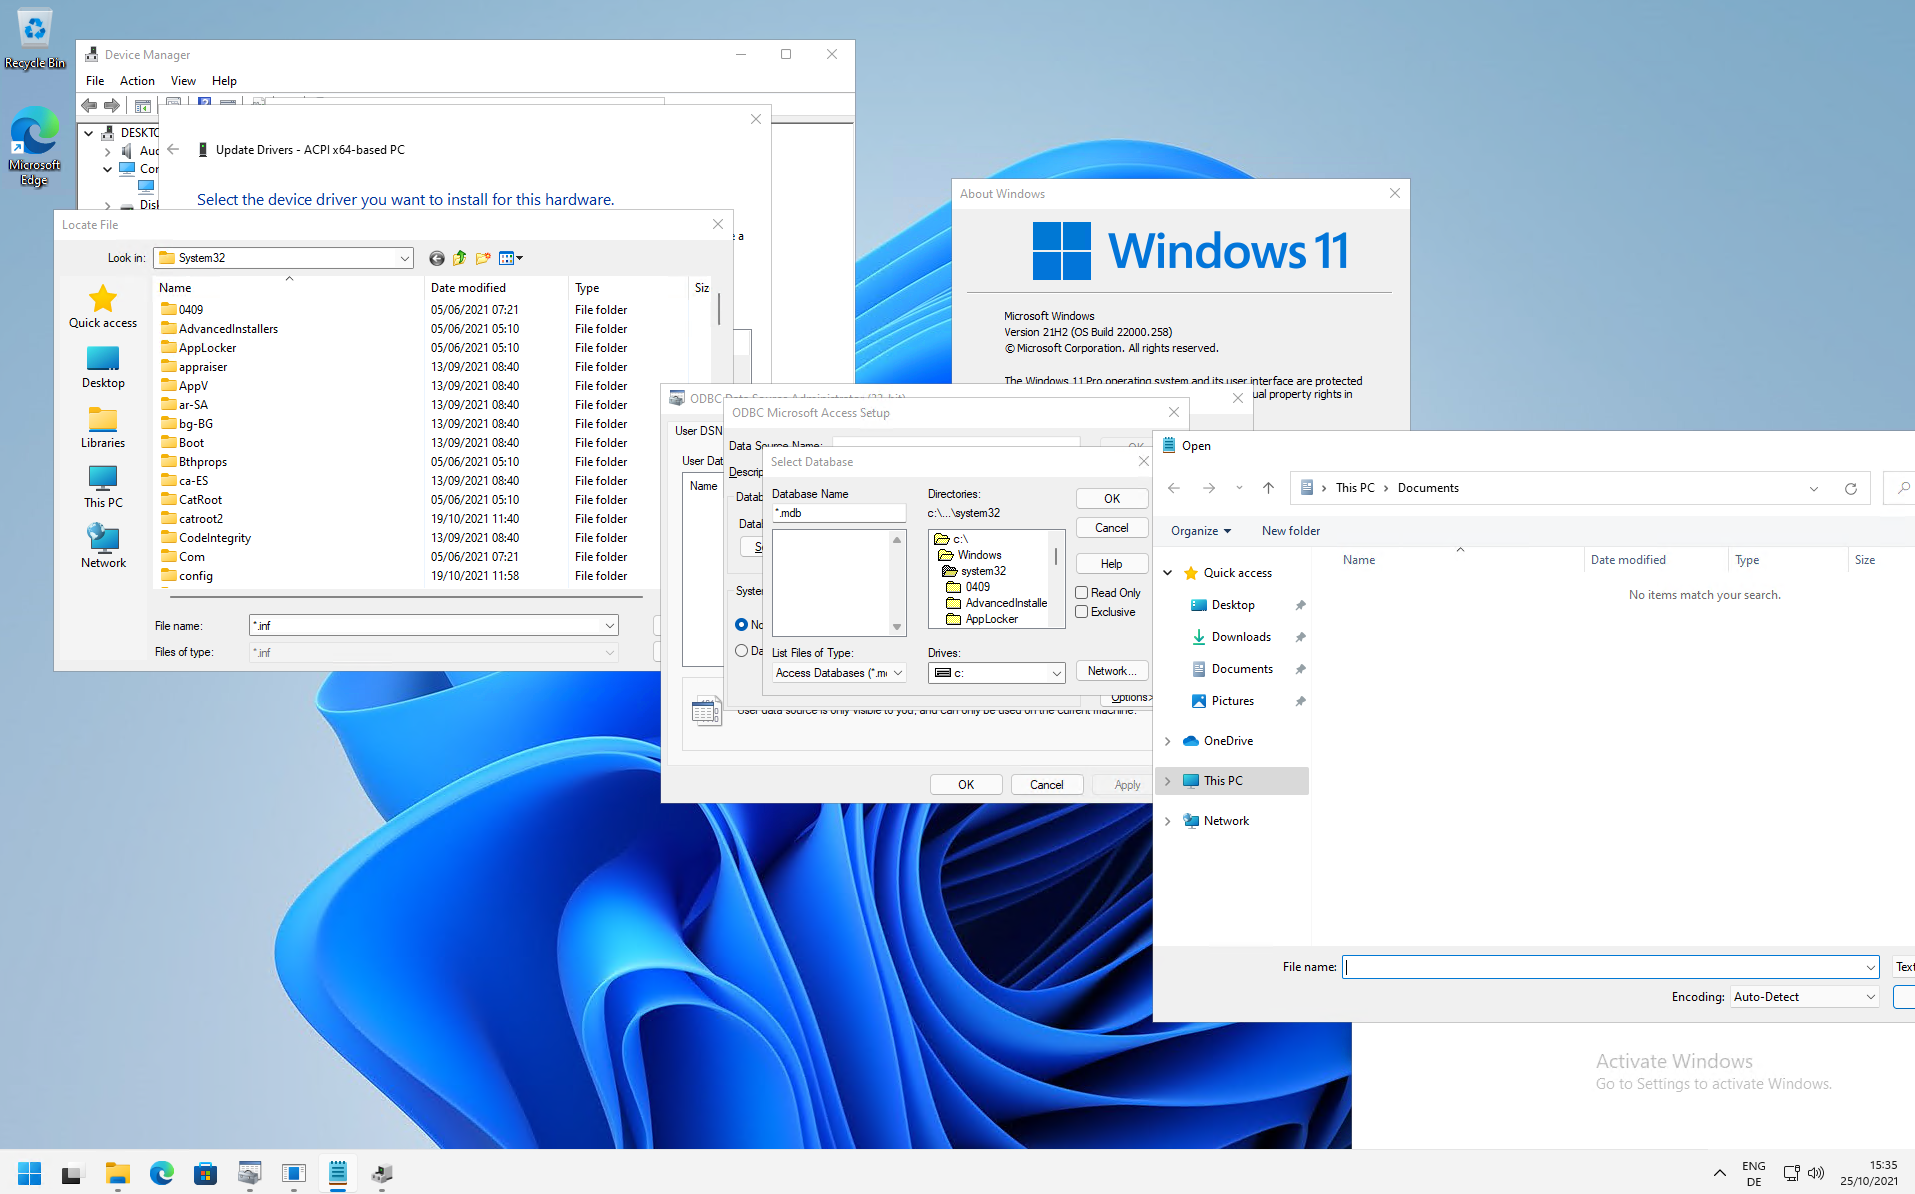1915x1194 pixels.
Task: Go up one level in Open dialog
Action: 1268,488
